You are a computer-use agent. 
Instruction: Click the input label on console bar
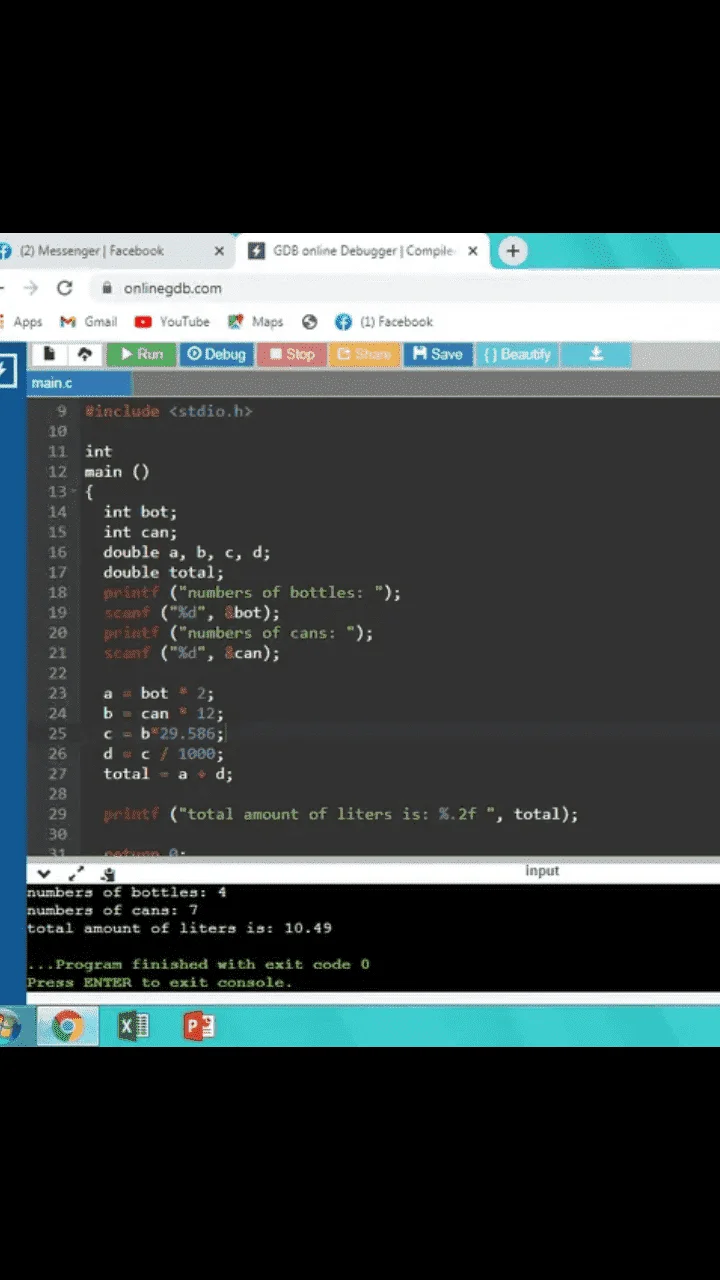(x=542, y=871)
